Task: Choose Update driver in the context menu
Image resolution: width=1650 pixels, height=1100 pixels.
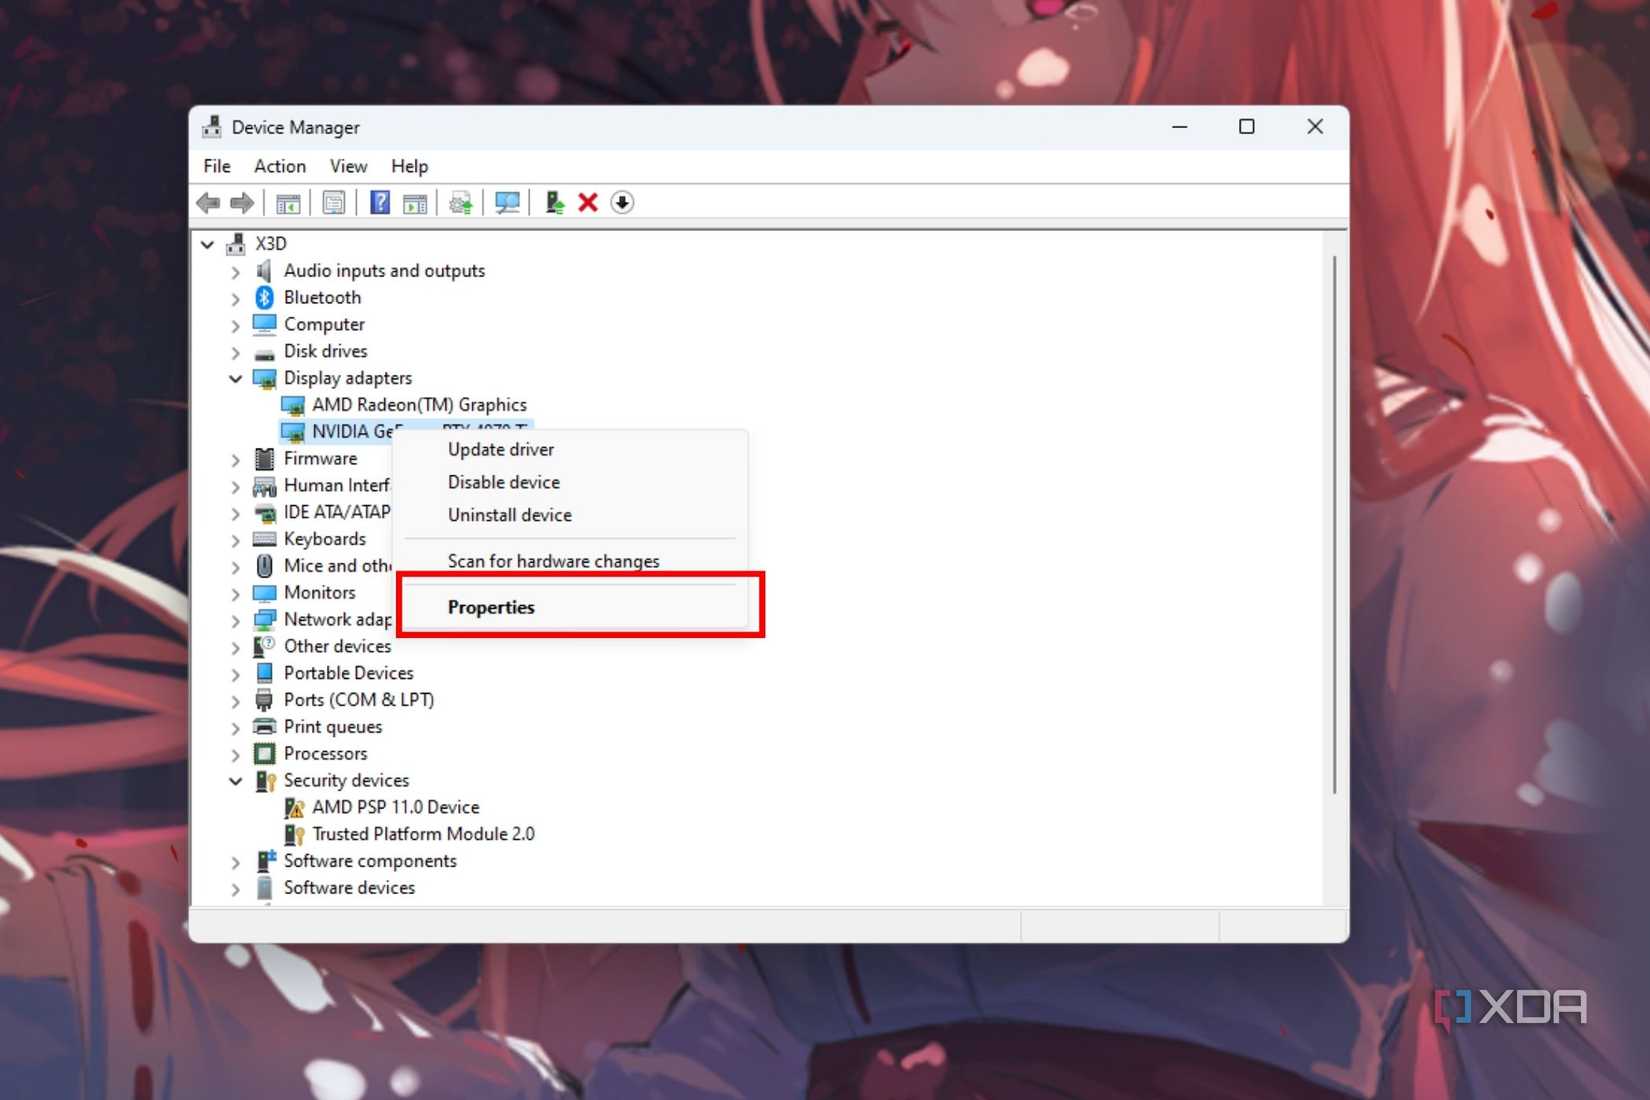Action: (x=501, y=449)
